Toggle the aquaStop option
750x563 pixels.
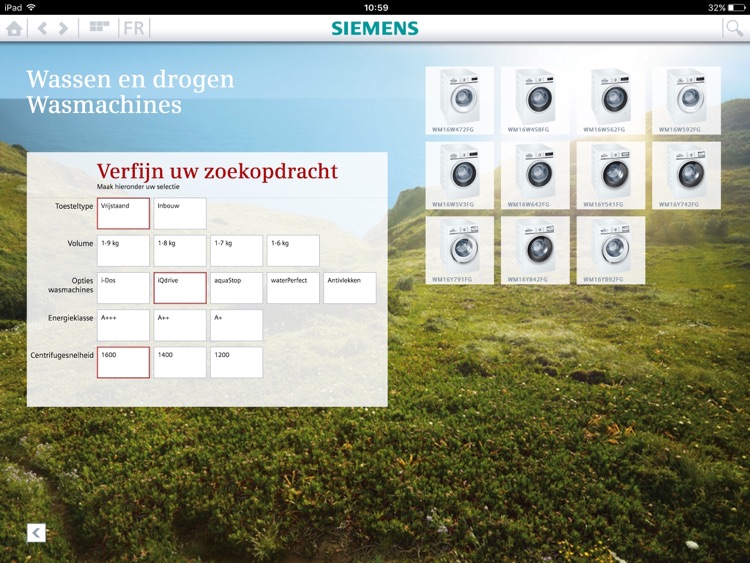click(x=236, y=288)
